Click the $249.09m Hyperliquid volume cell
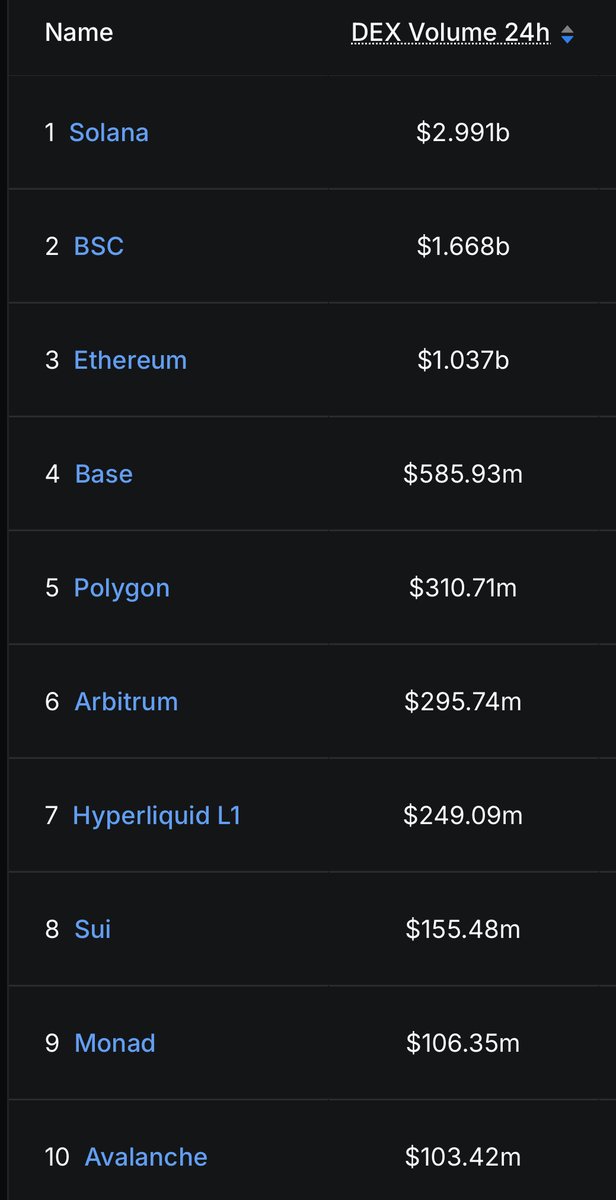This screenshot has height=1200, width=616. coord(463,816)
